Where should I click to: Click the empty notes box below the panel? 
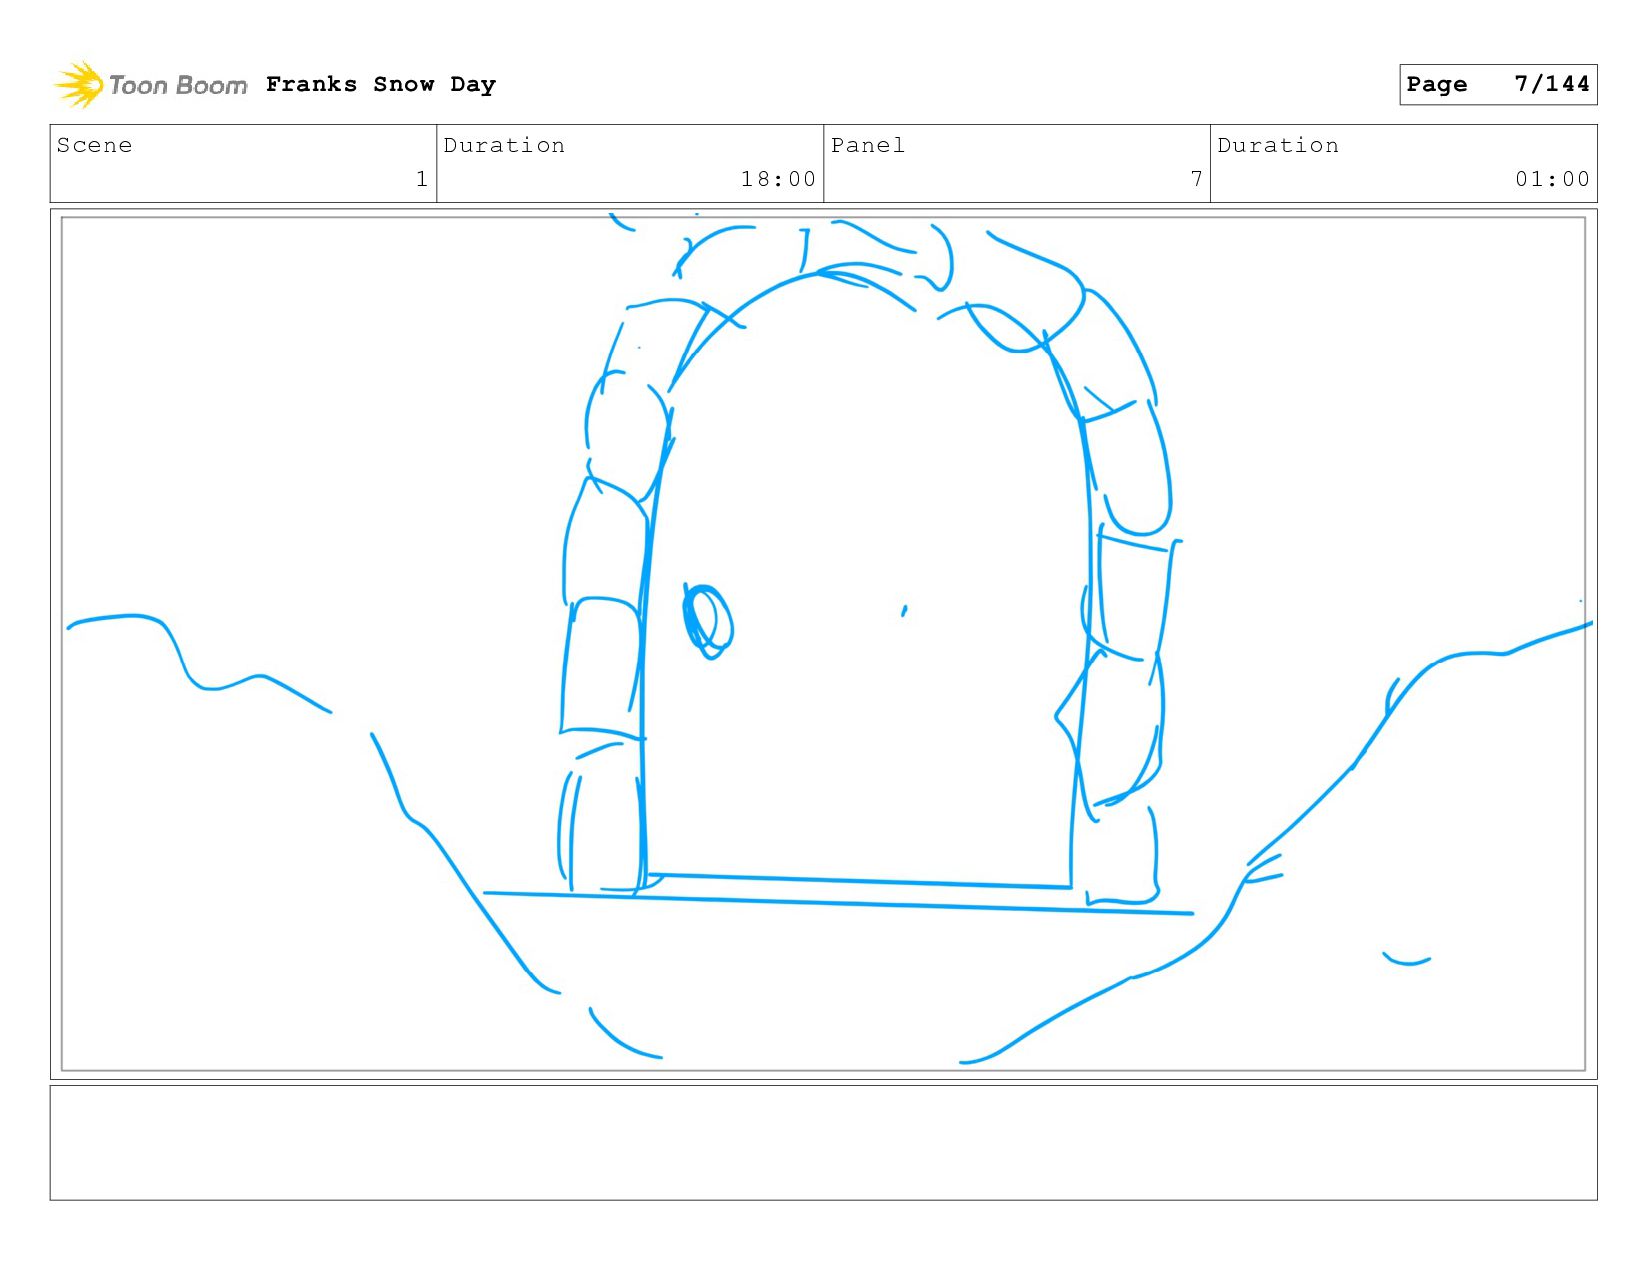point(823,1143)
